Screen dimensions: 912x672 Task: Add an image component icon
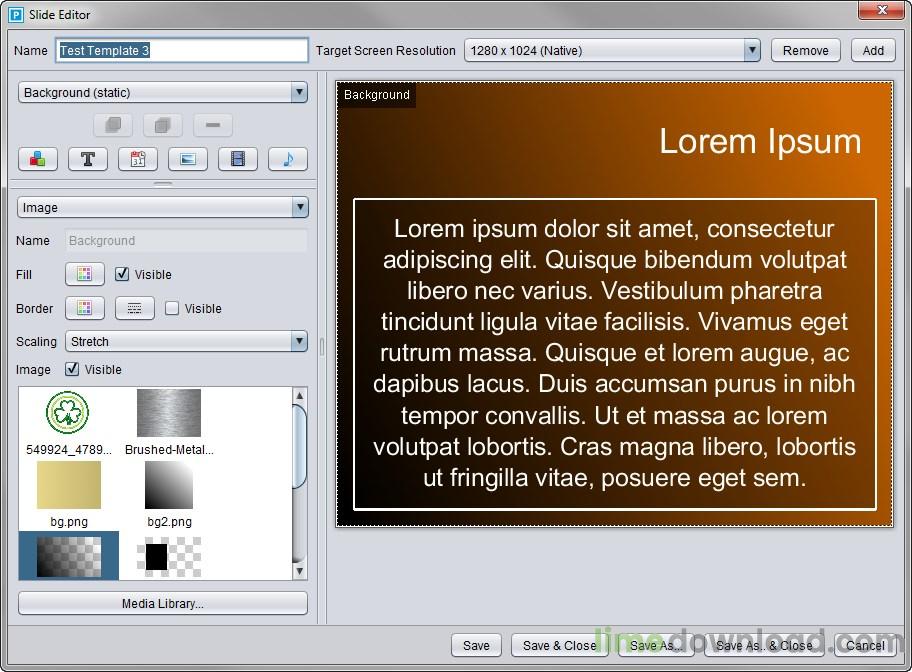click(x=188, y=159)
